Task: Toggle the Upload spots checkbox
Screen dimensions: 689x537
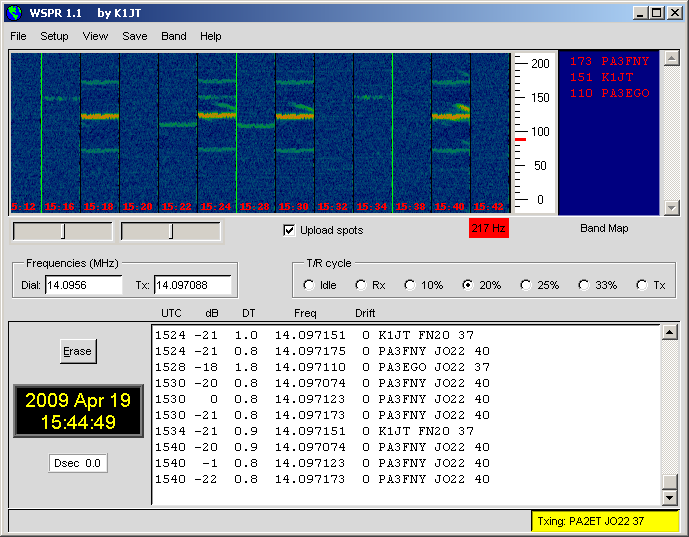Action: click(x=290, y=230)
